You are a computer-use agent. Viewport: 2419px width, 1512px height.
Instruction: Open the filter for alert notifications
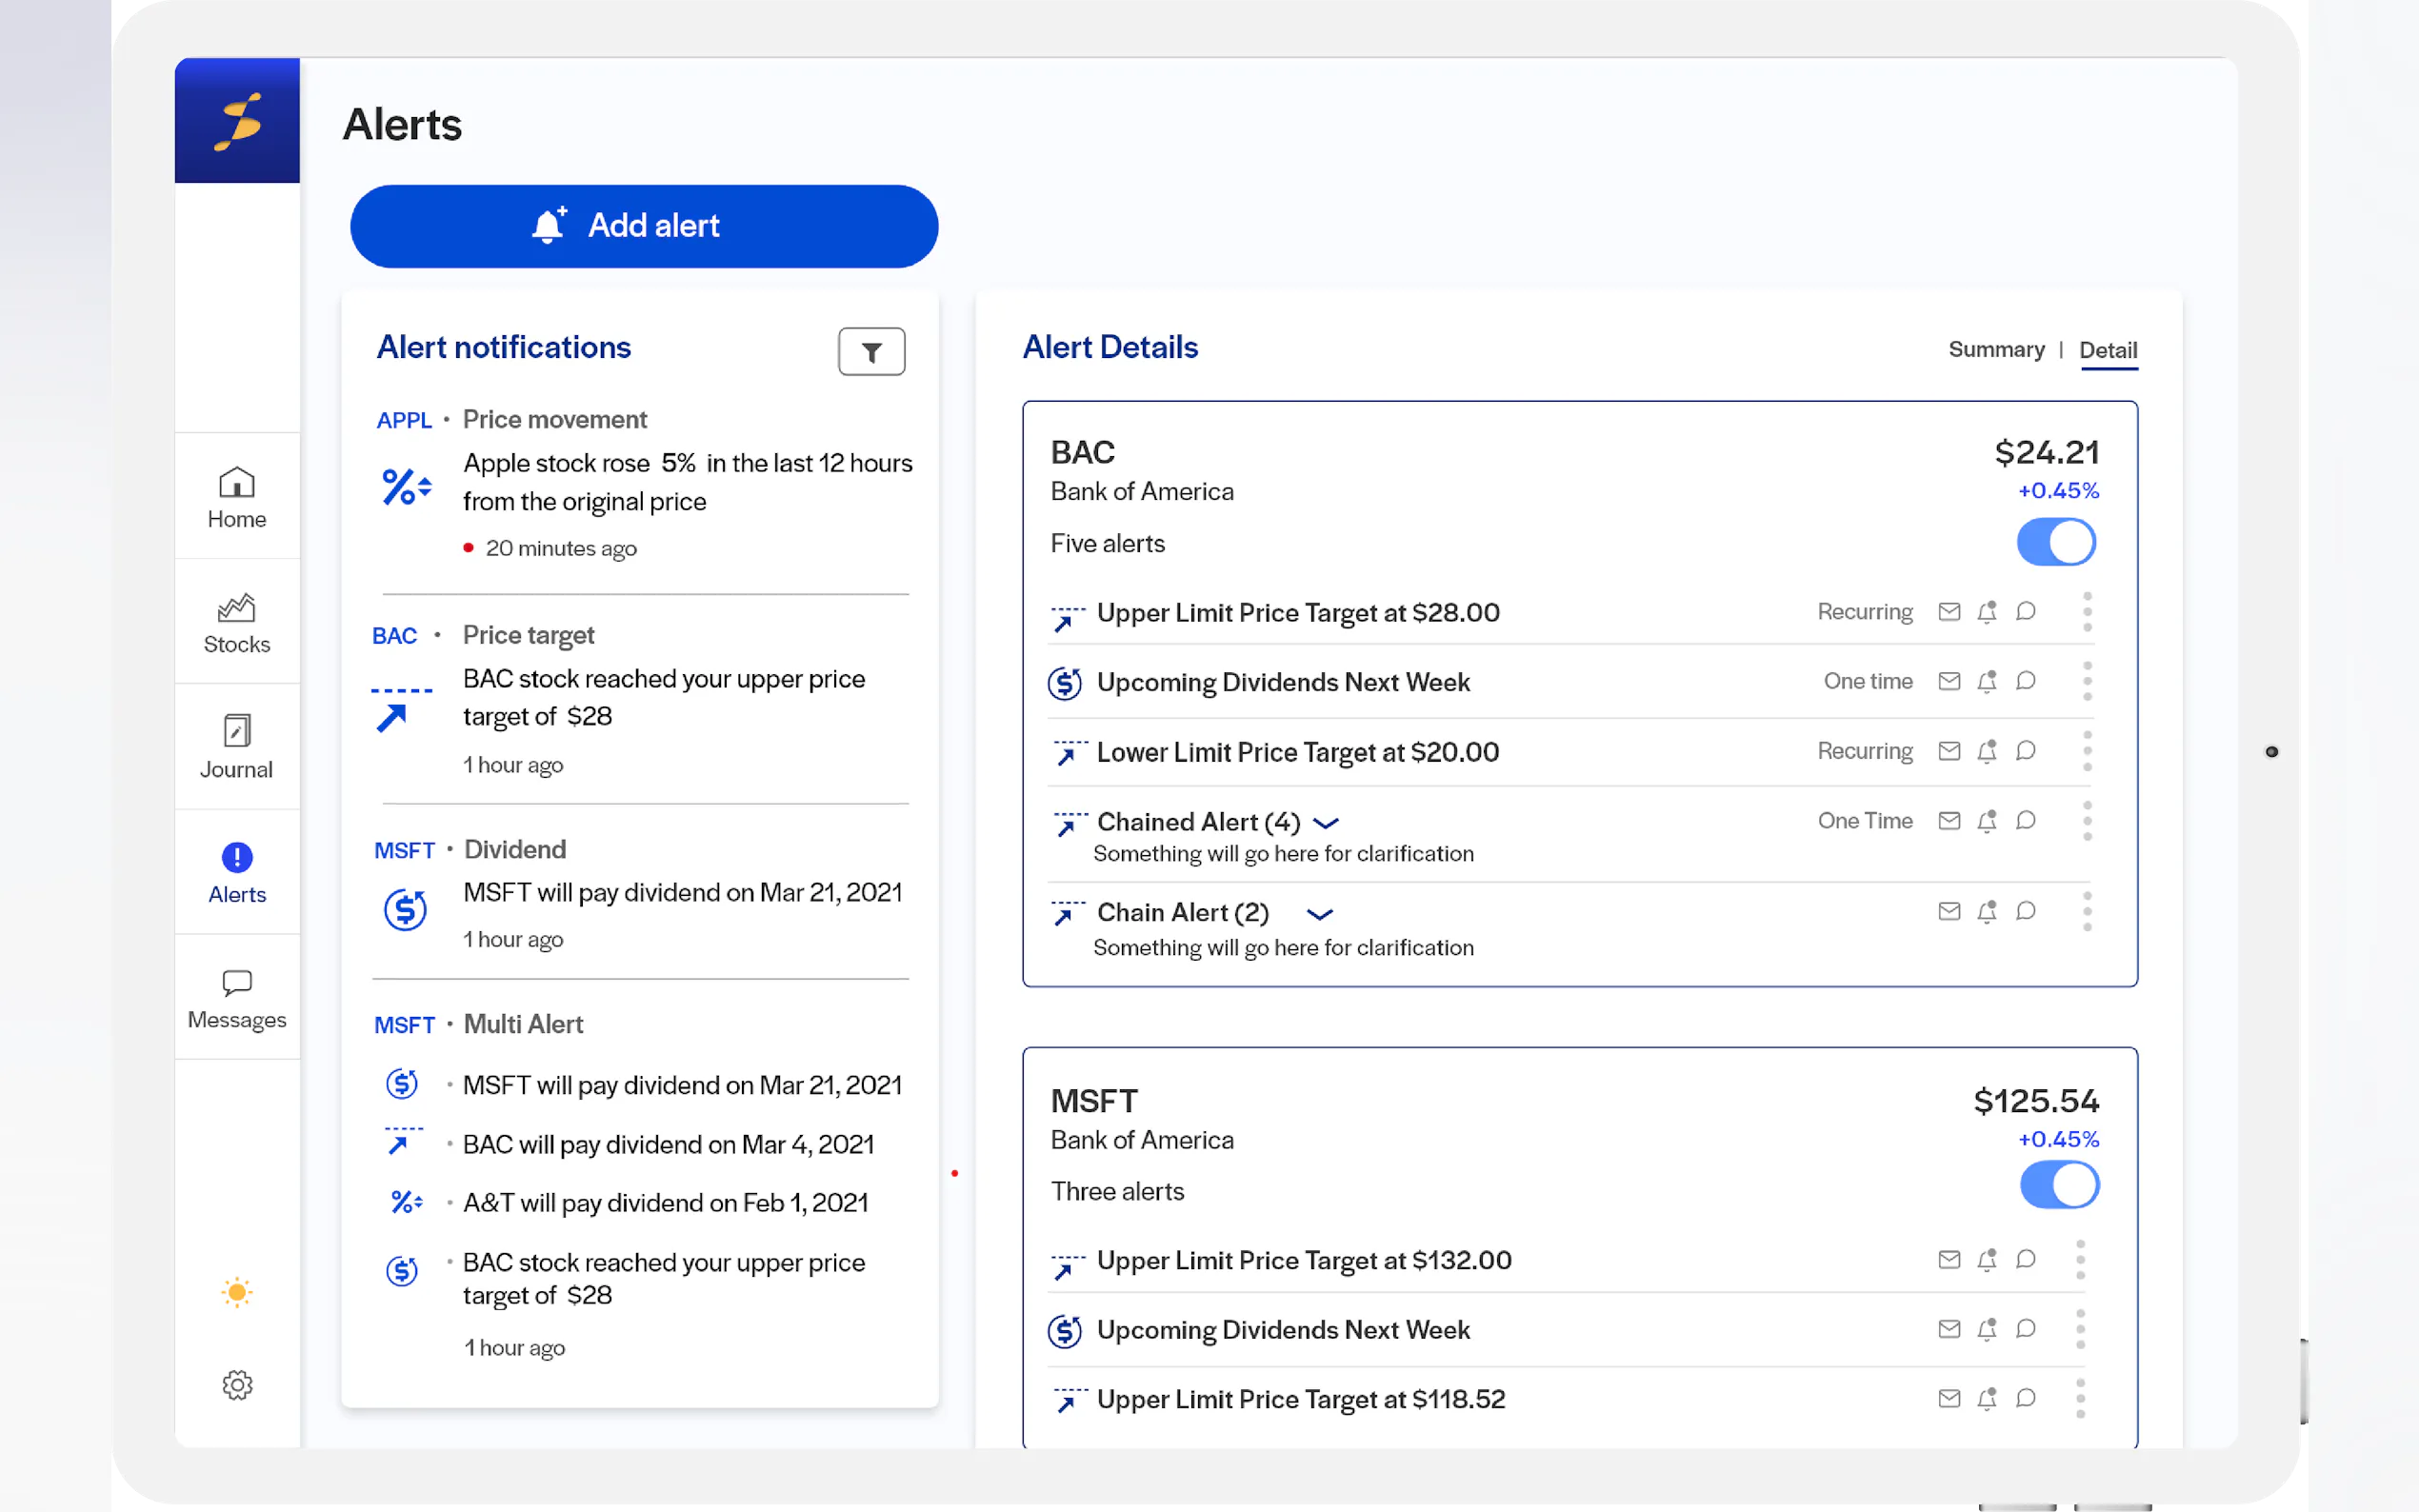[x=871, y=352]
